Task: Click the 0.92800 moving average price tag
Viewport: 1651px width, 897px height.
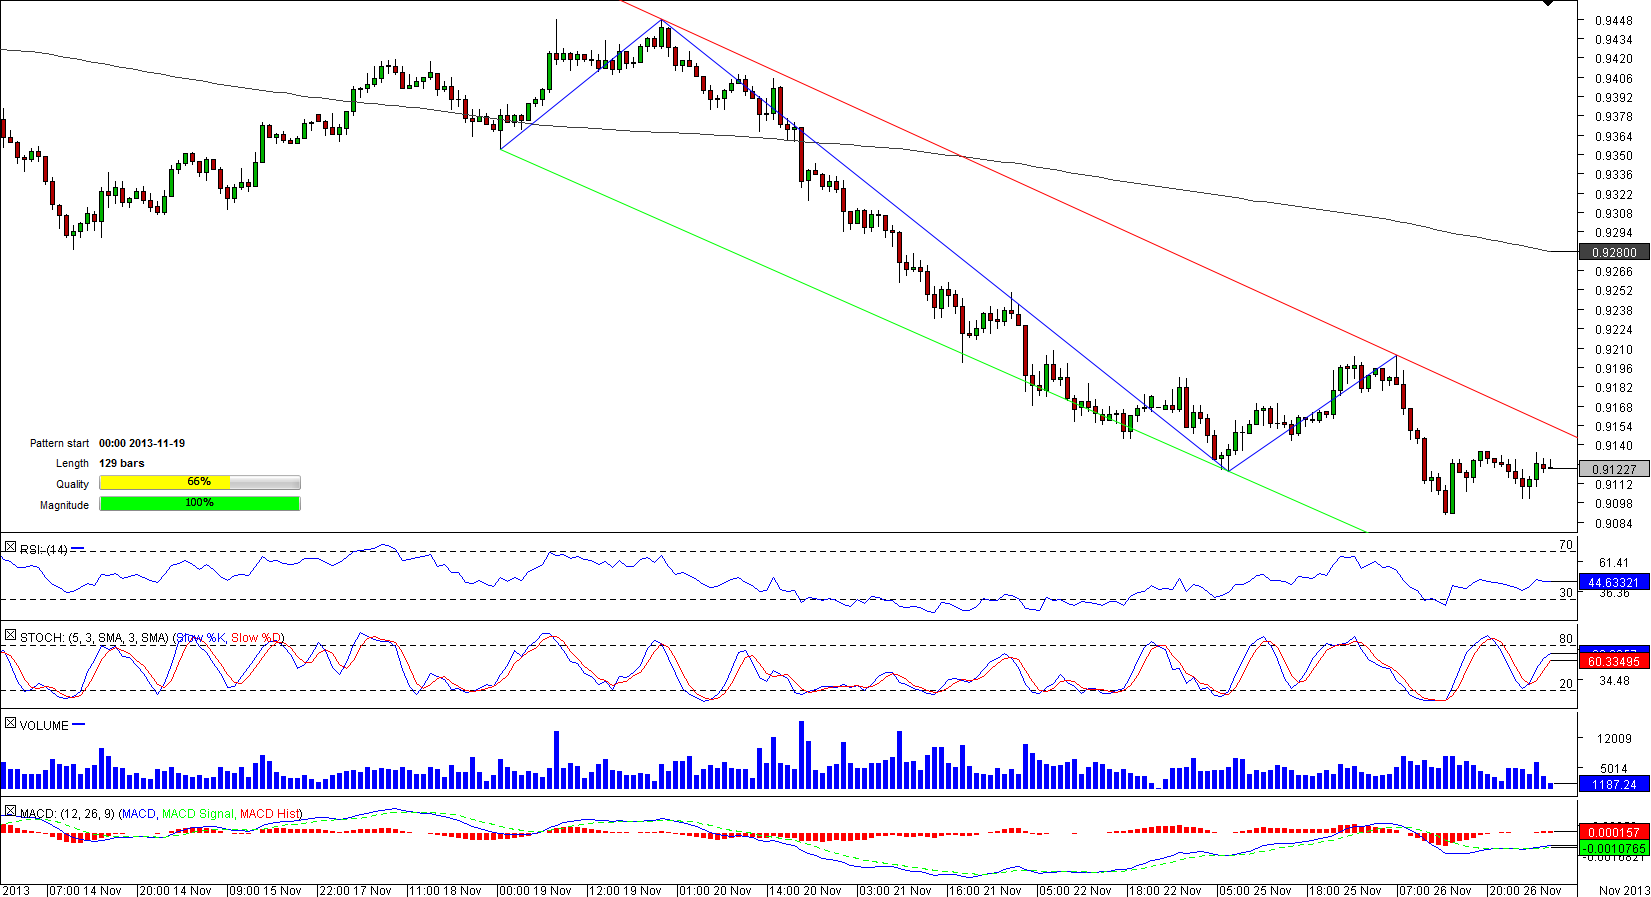Action: click(1613, 253)
